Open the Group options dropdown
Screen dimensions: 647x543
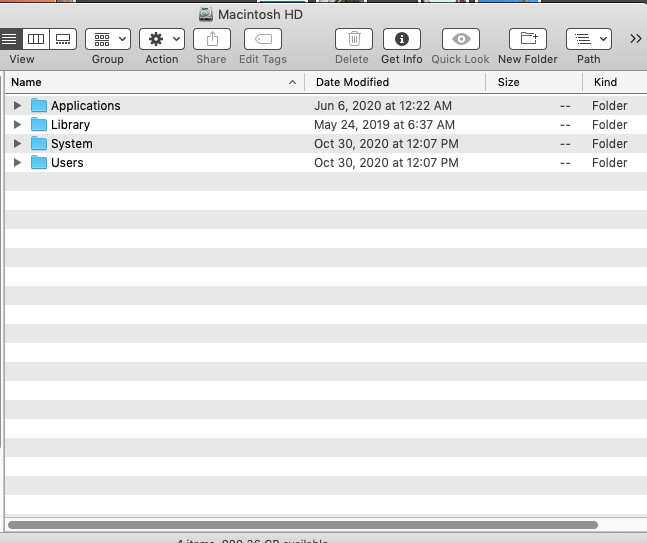pos(108,39)
